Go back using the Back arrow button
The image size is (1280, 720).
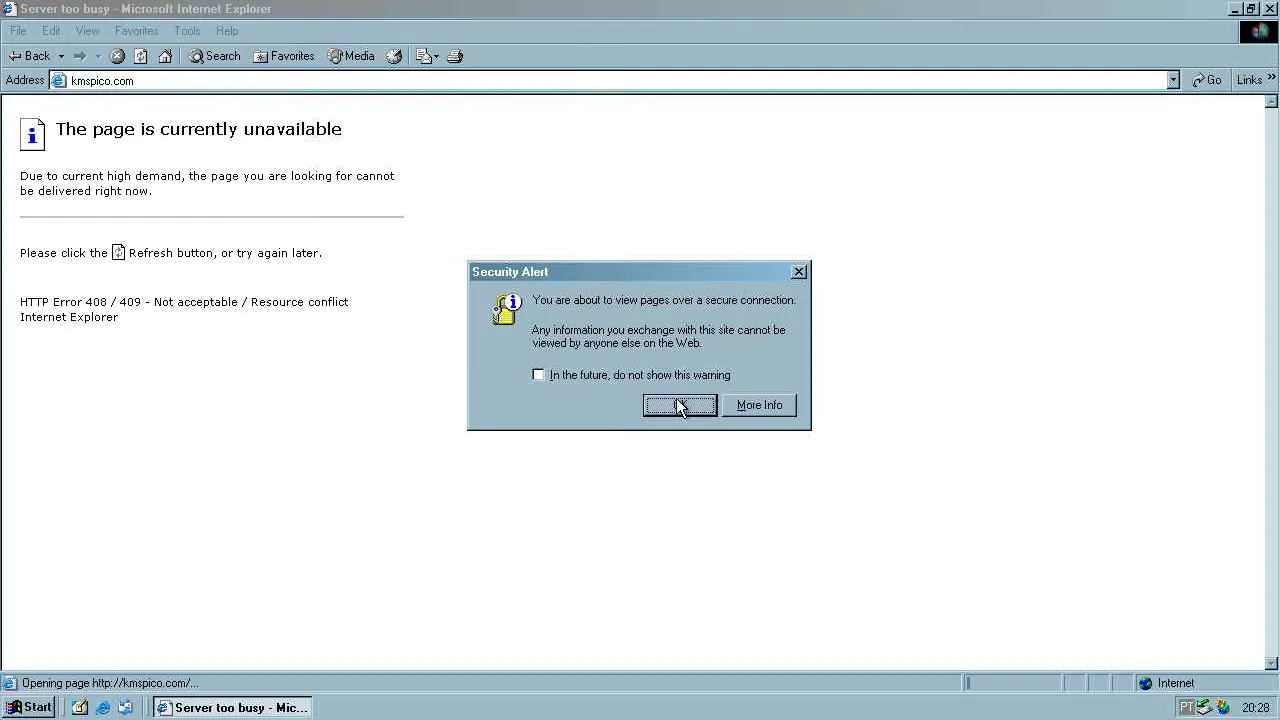pos(29,56)
